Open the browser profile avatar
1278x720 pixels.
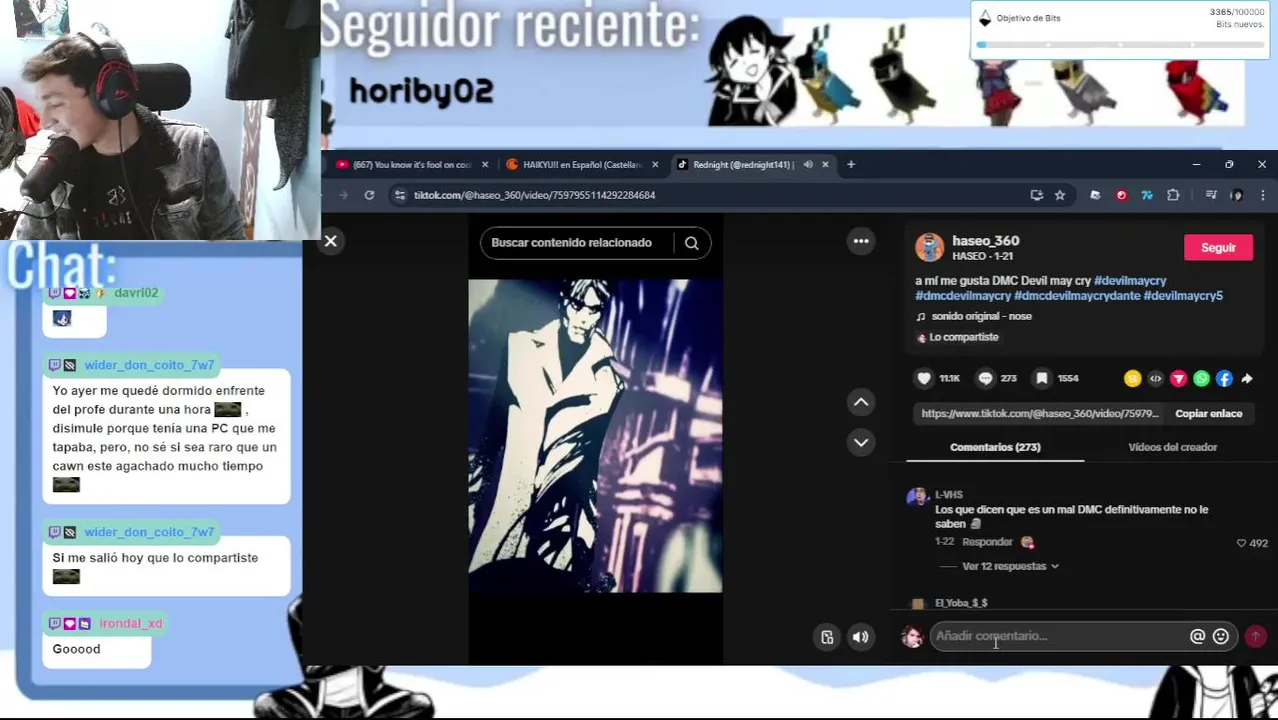coord(1237,195)
